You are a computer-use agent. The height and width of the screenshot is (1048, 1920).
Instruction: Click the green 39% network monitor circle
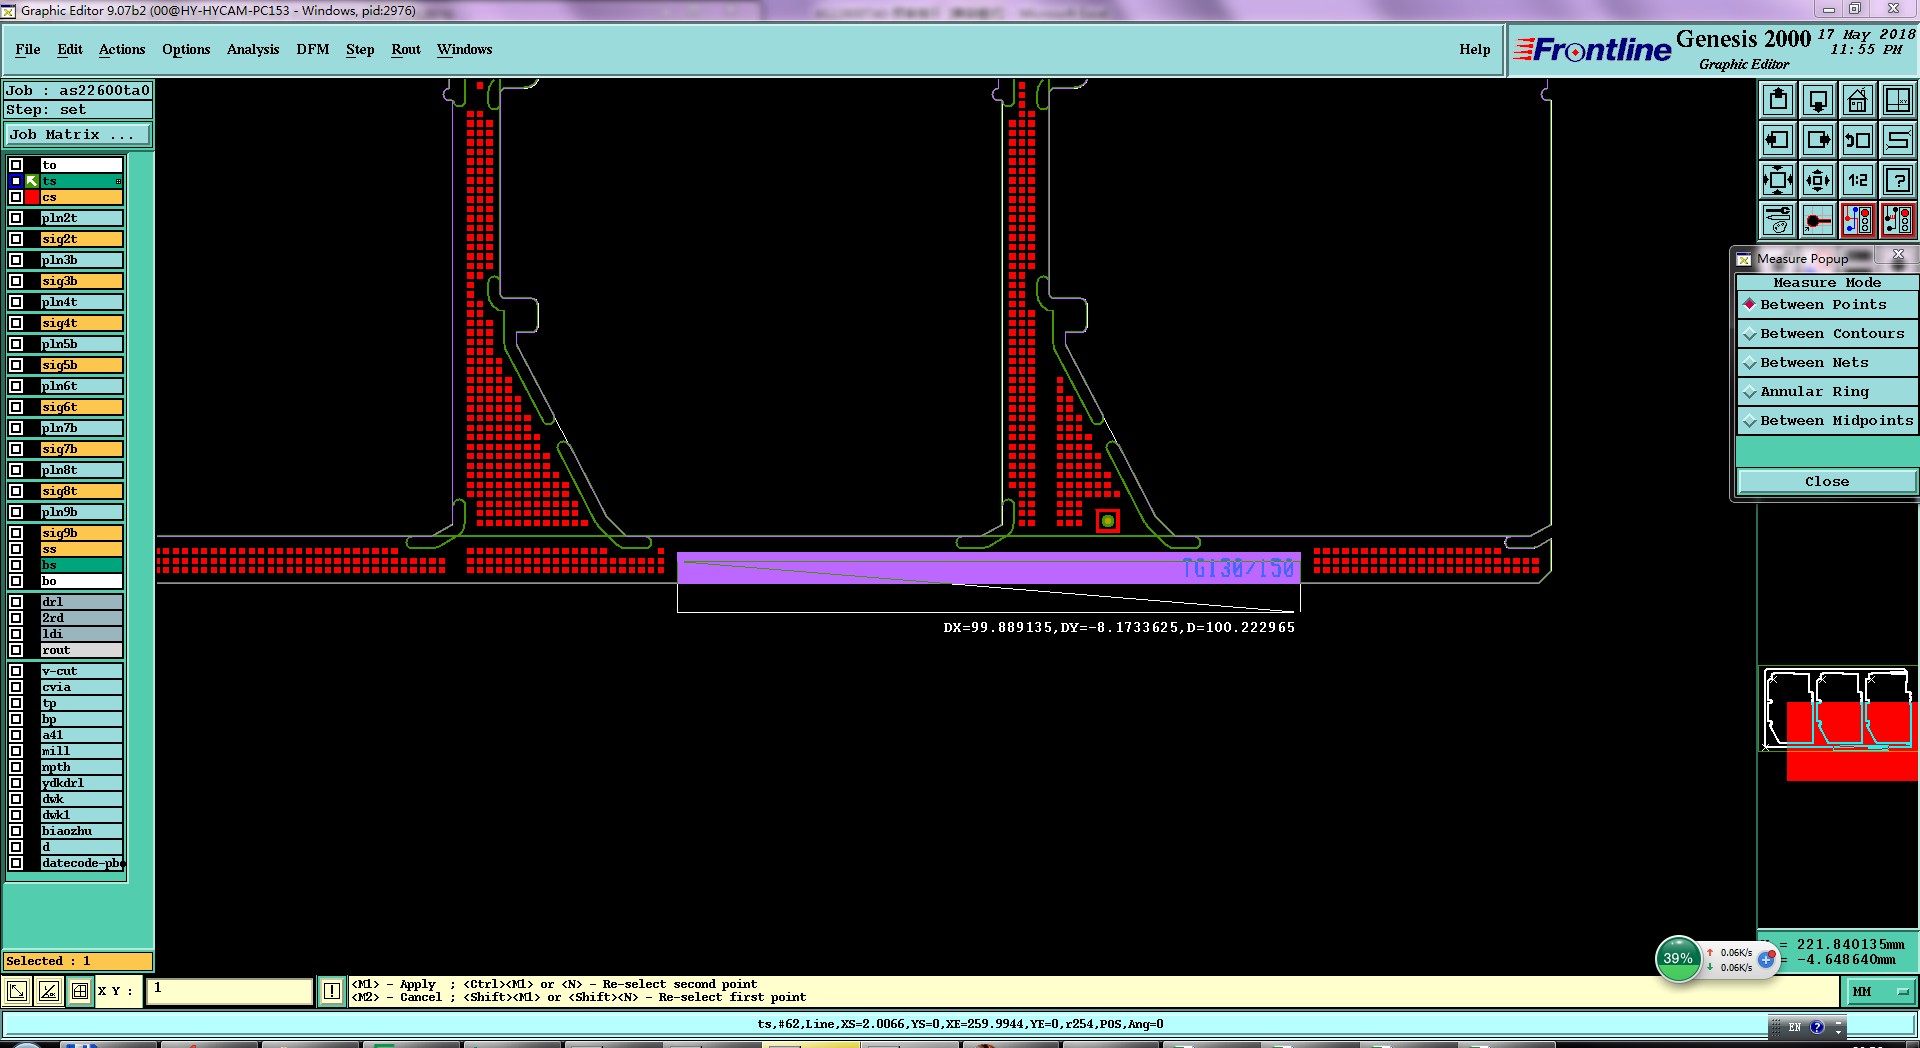[x=1678, y=958]
